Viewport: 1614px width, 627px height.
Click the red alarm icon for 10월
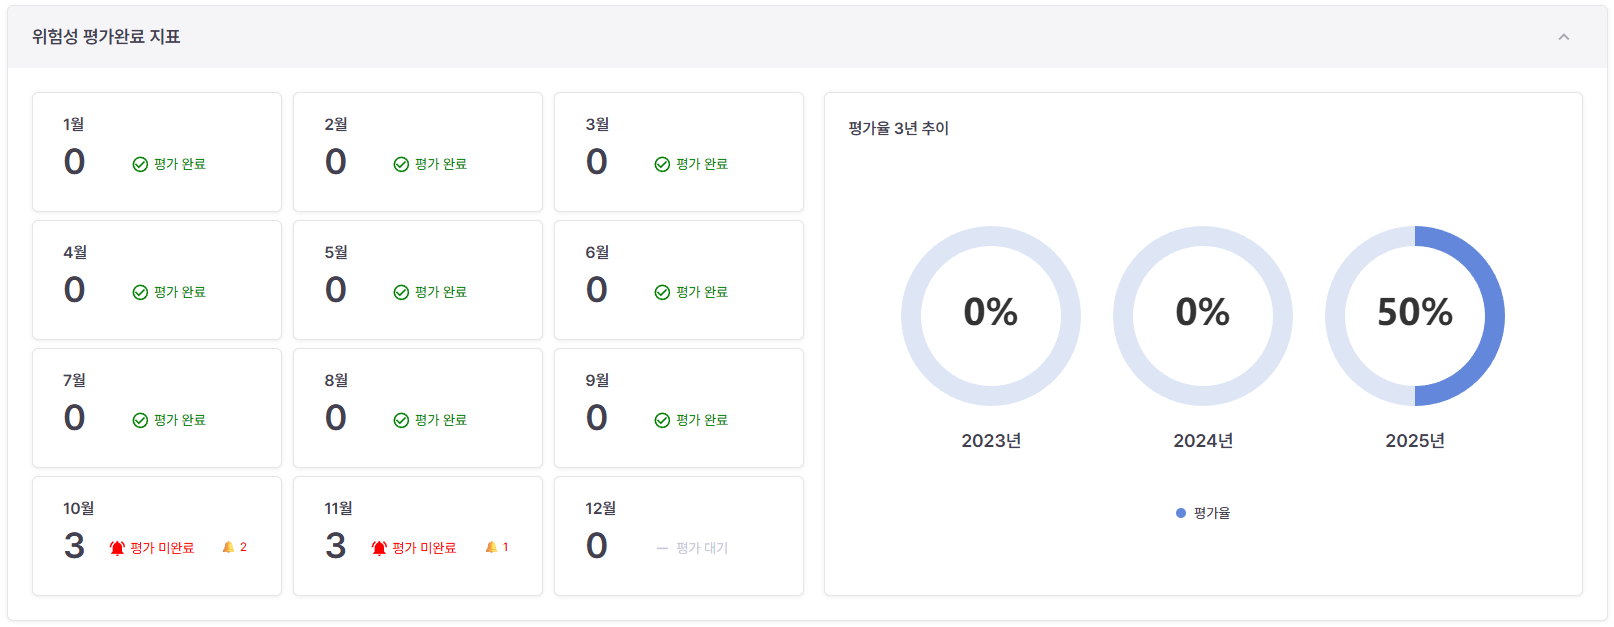tap(117, 548)
